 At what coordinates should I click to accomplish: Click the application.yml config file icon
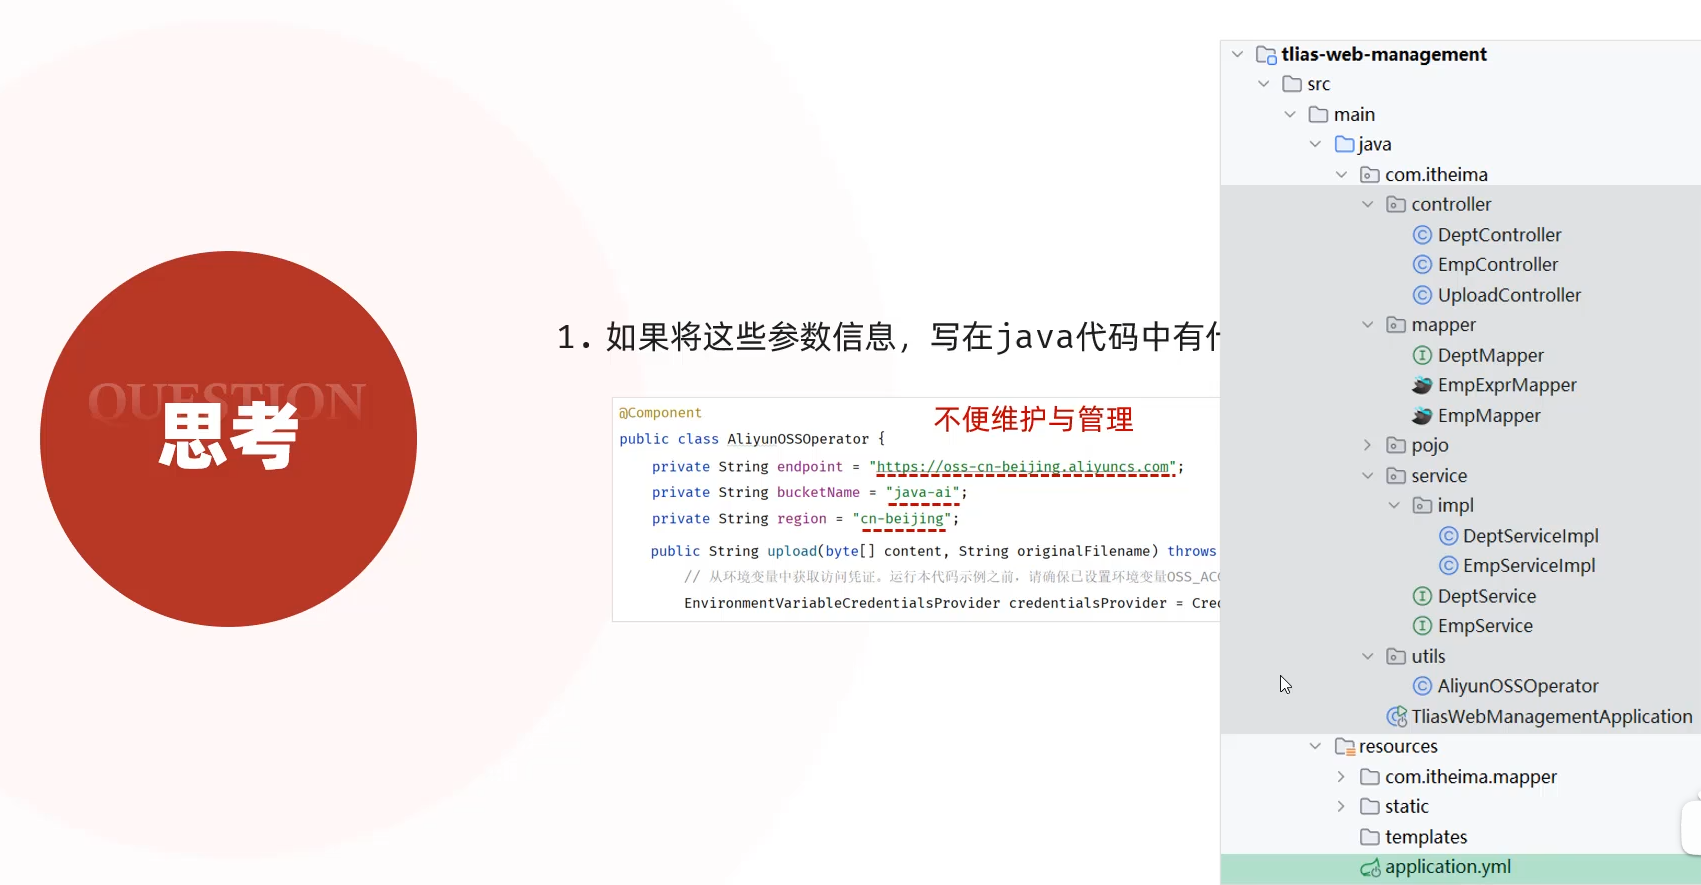pos(1370,868)
